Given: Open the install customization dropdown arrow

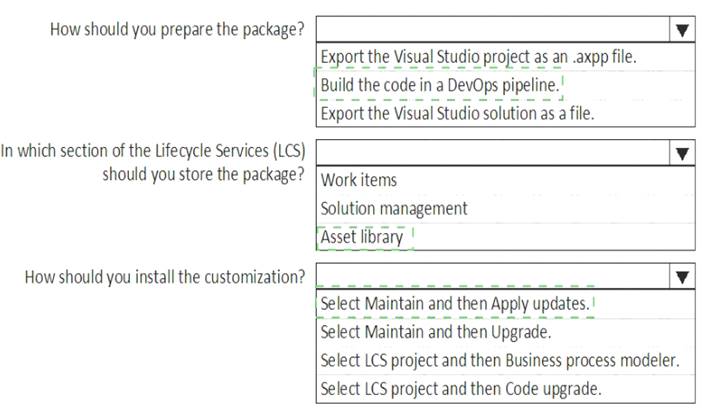Looking at the screenshot, I should [x=682, y=277].
